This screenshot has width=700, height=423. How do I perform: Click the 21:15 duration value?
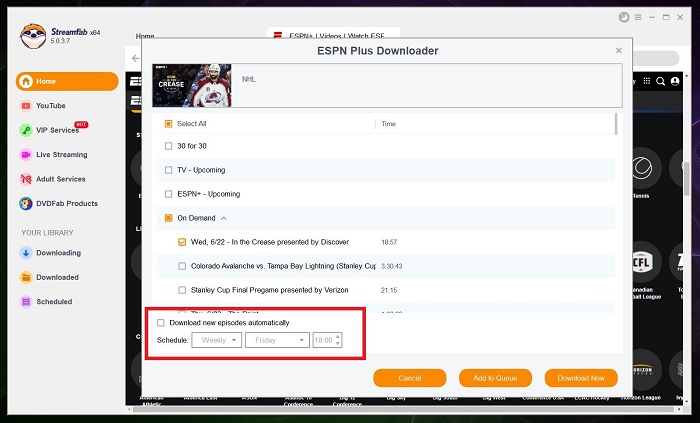tap(389, 290)
